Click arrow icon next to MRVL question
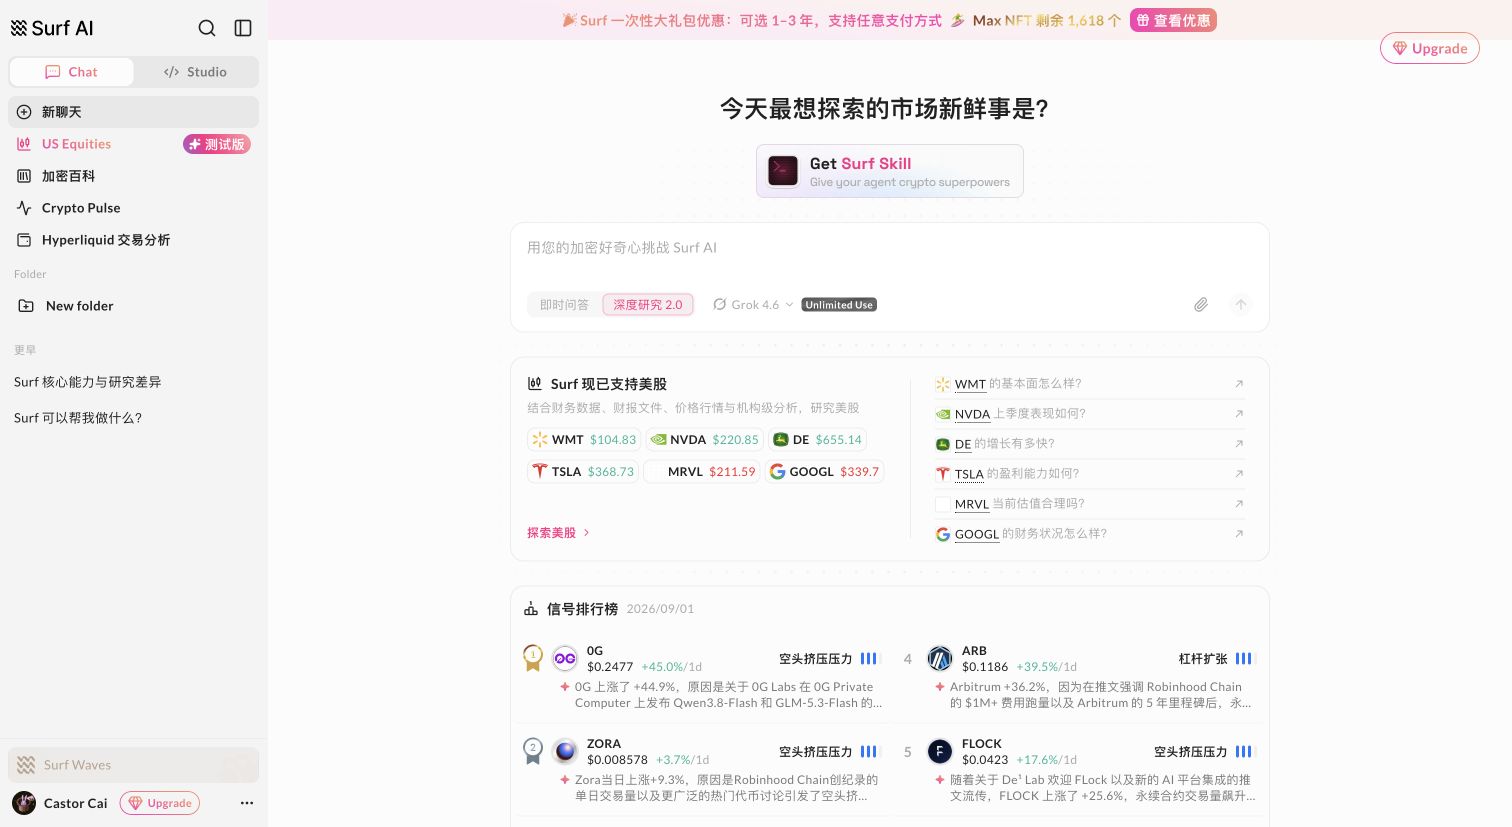The height and width of the screenshot is (827, 1512). pos(1239,504)
